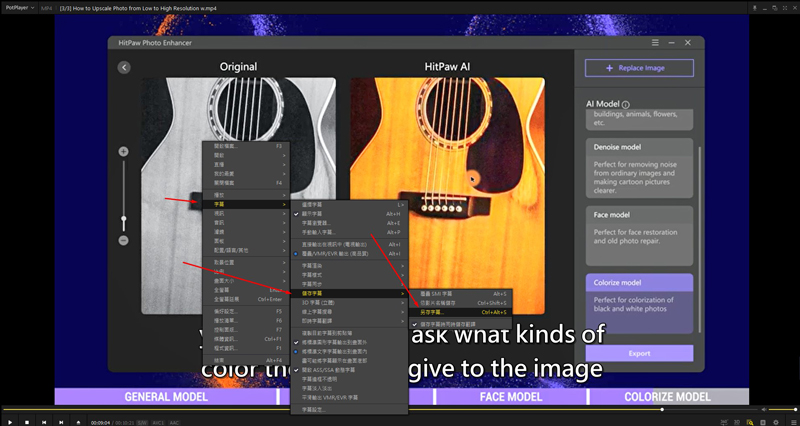Click the video title '[3/3] How to Upscale Photo'
The image size is (800, 426).
coord(138,8)
